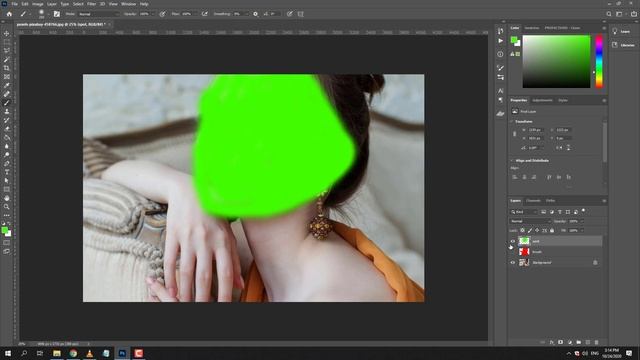Image resolution: width=640 pixels, height=360 pixels.
Task: Open the layer blend mode Normal dropdown
Action: click(530, 221)
